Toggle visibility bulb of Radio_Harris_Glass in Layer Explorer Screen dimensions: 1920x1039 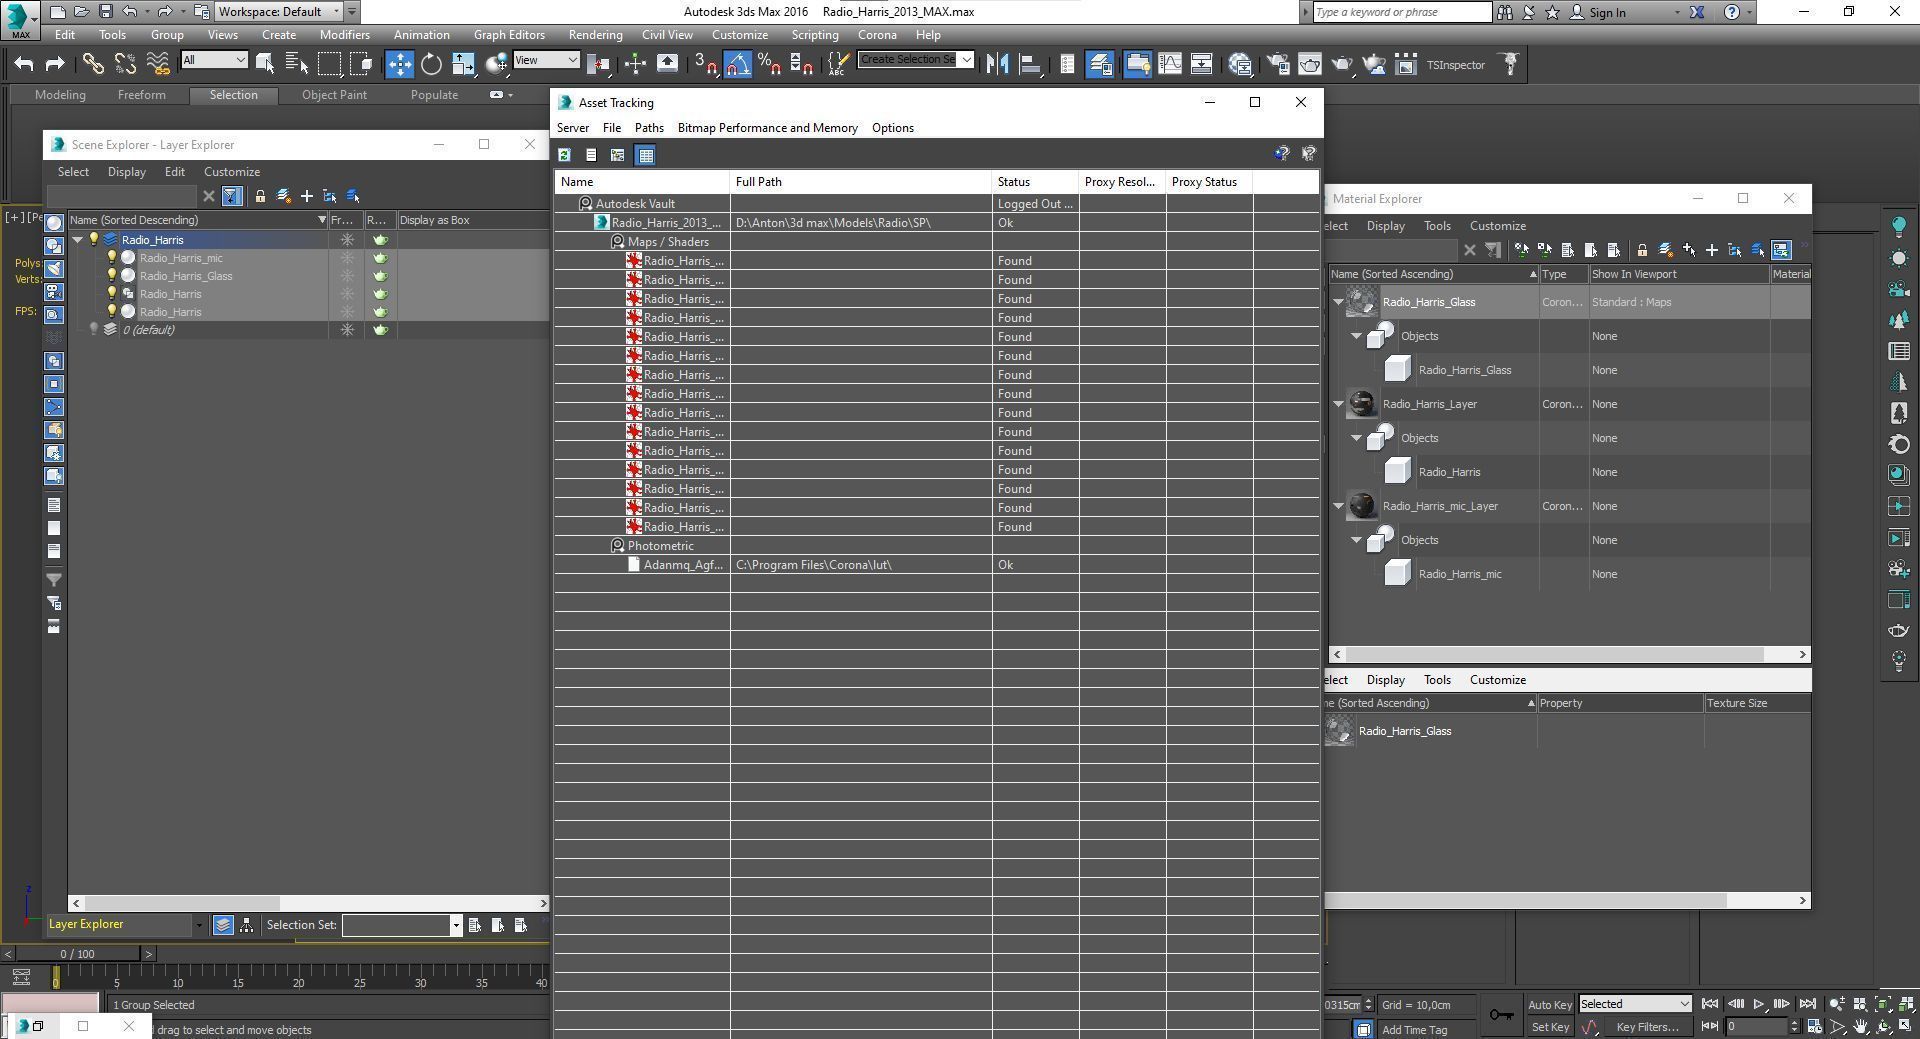pos(112,276)
